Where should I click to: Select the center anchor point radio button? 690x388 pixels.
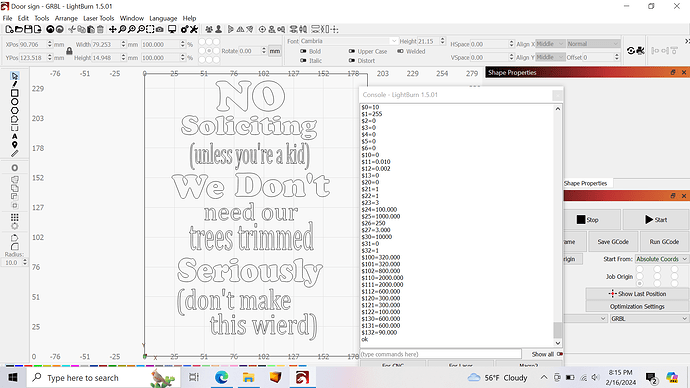tap(209, 51)
